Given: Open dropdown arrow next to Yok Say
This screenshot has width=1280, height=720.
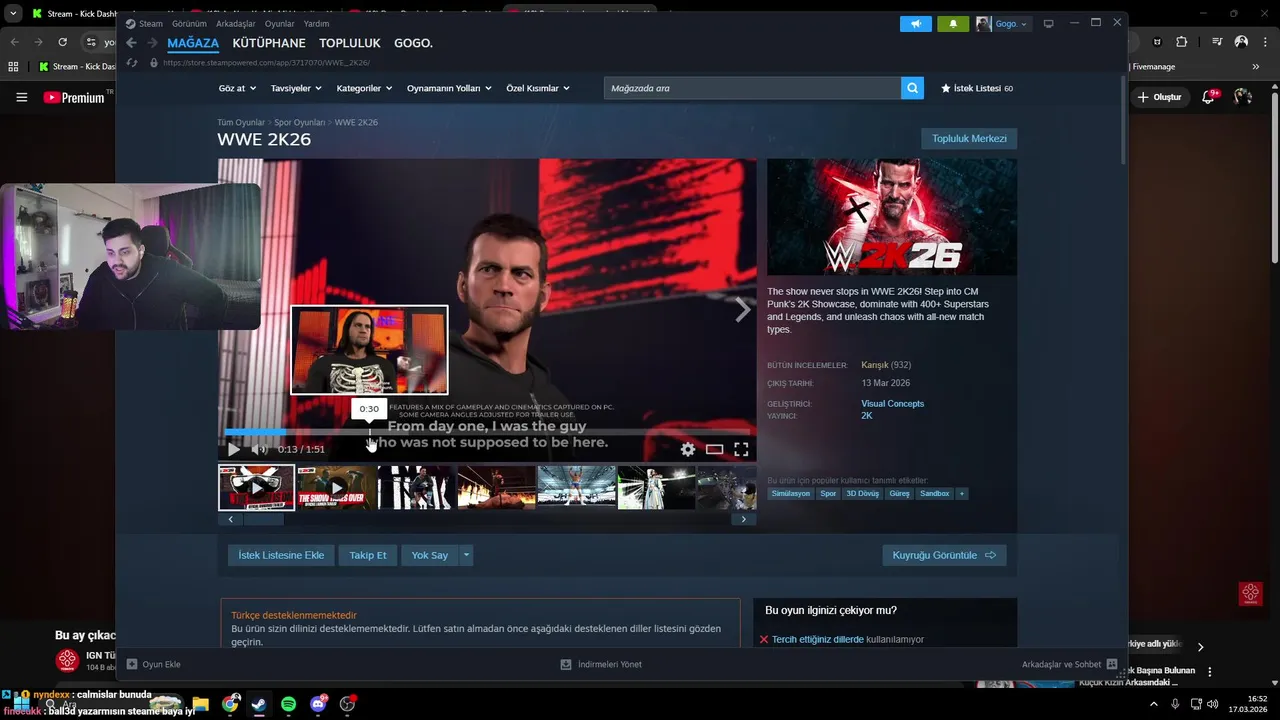Looking at the screenshot, I should point(466,555).
